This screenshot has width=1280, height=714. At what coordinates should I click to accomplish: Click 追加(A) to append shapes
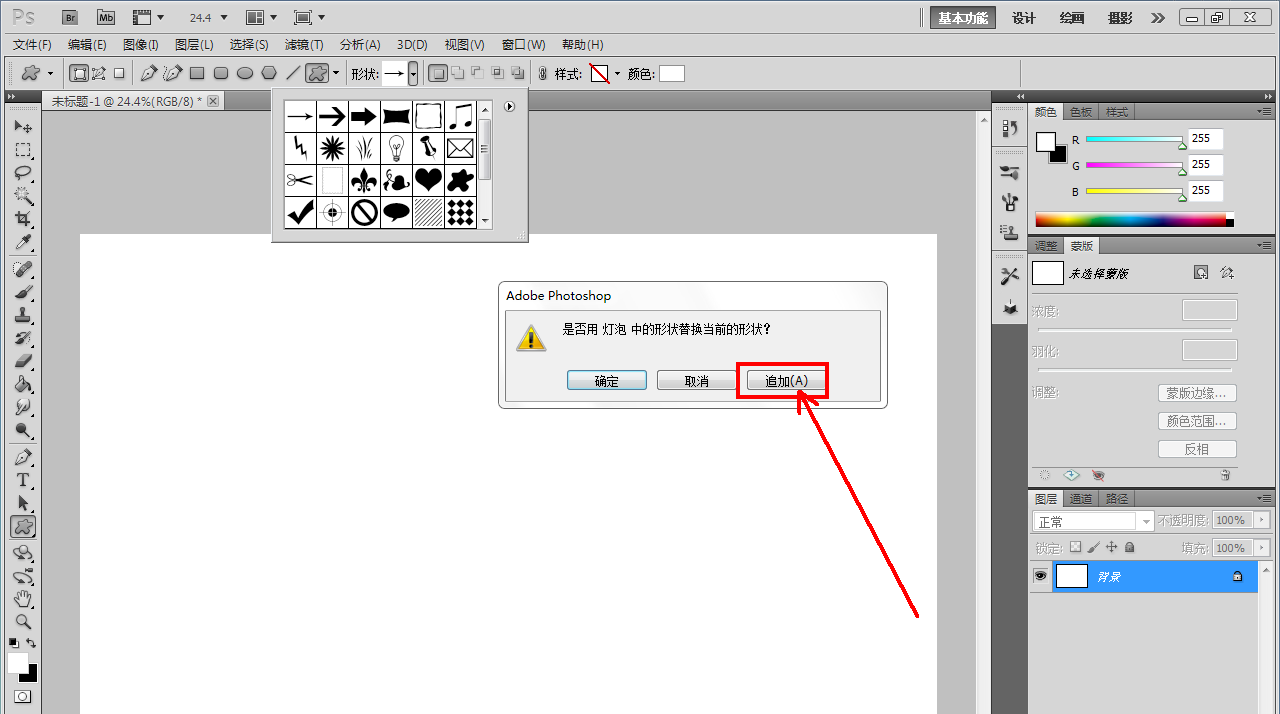(x=786, y=380)
